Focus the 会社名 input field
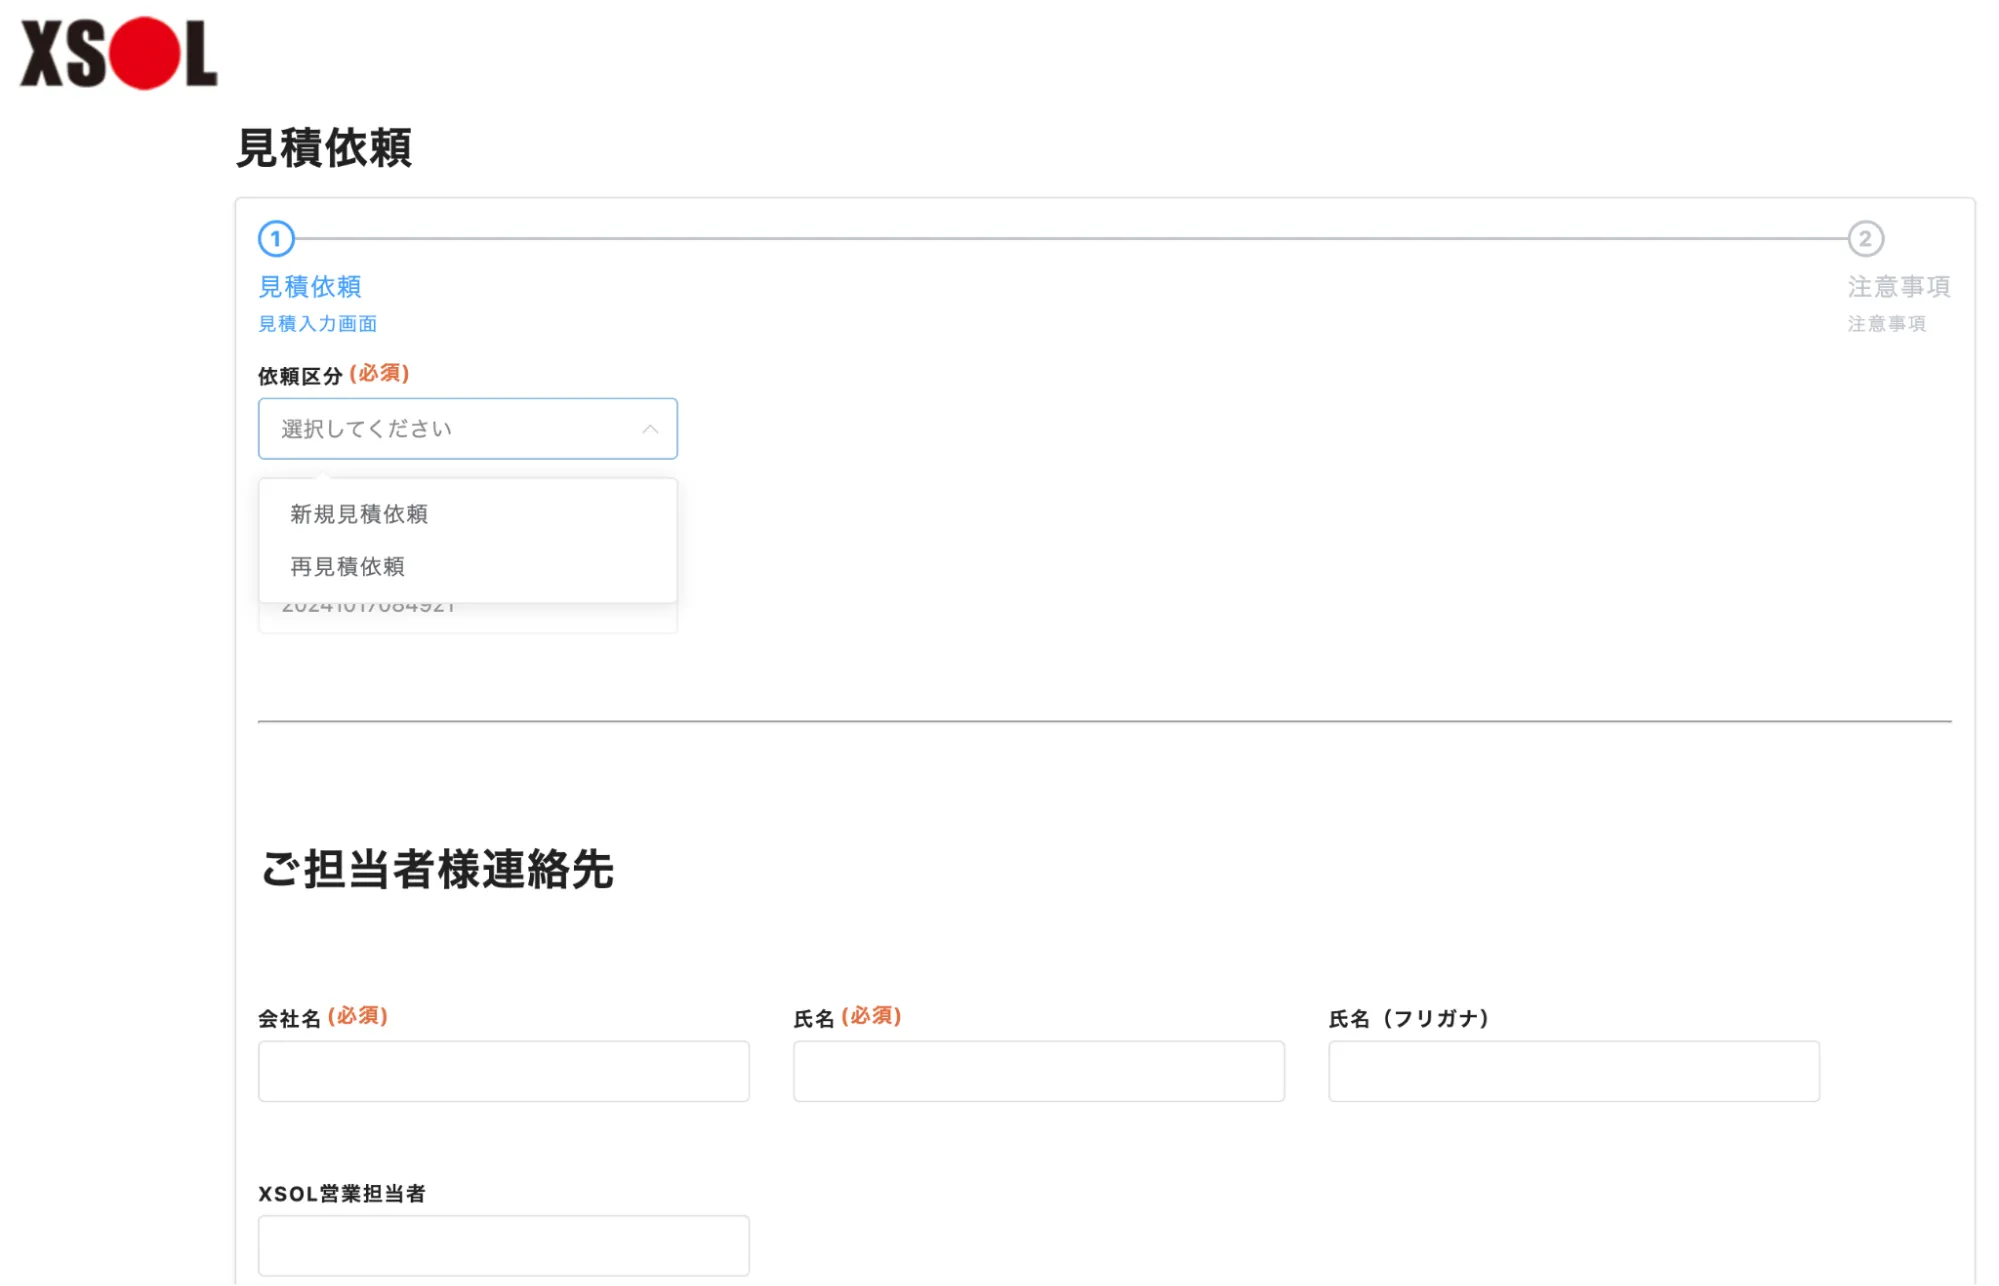Viewport: 1999px width, 1286px height. 503,1071
